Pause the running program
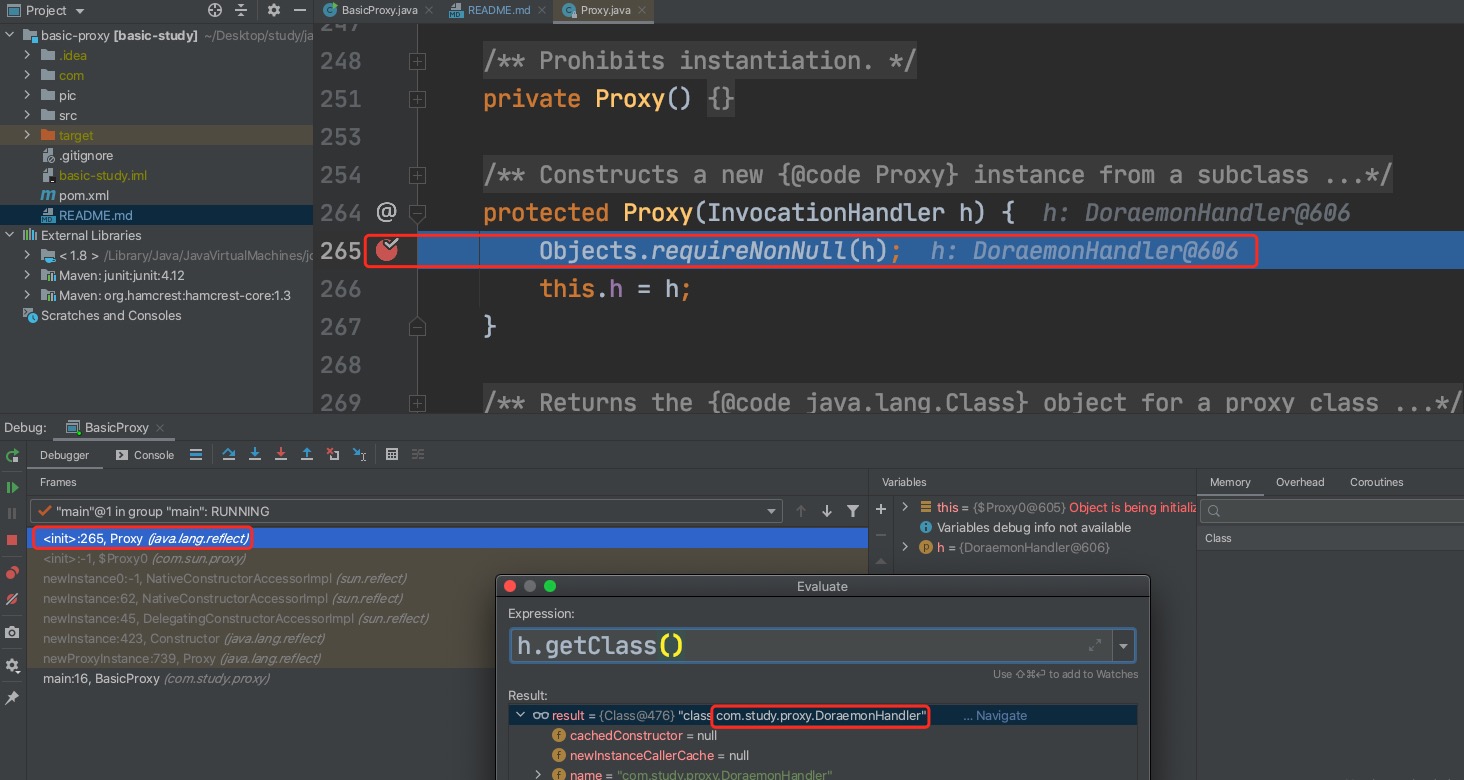Viewport: 1464px width, 780px height. click(12, 513)
